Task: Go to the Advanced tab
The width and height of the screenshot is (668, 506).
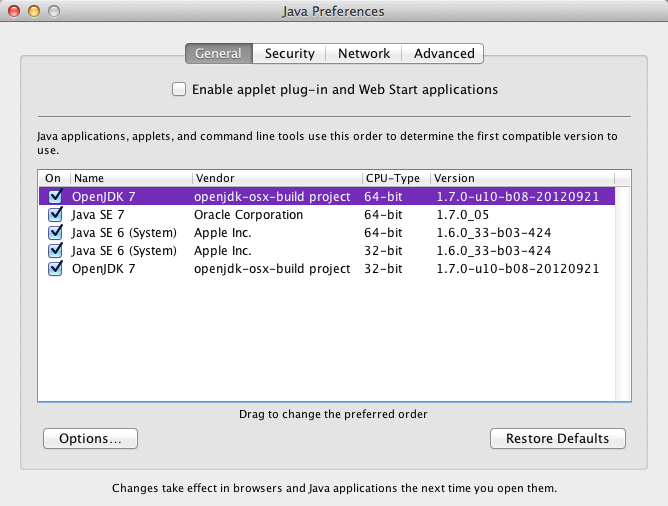Action: [444, 53]
